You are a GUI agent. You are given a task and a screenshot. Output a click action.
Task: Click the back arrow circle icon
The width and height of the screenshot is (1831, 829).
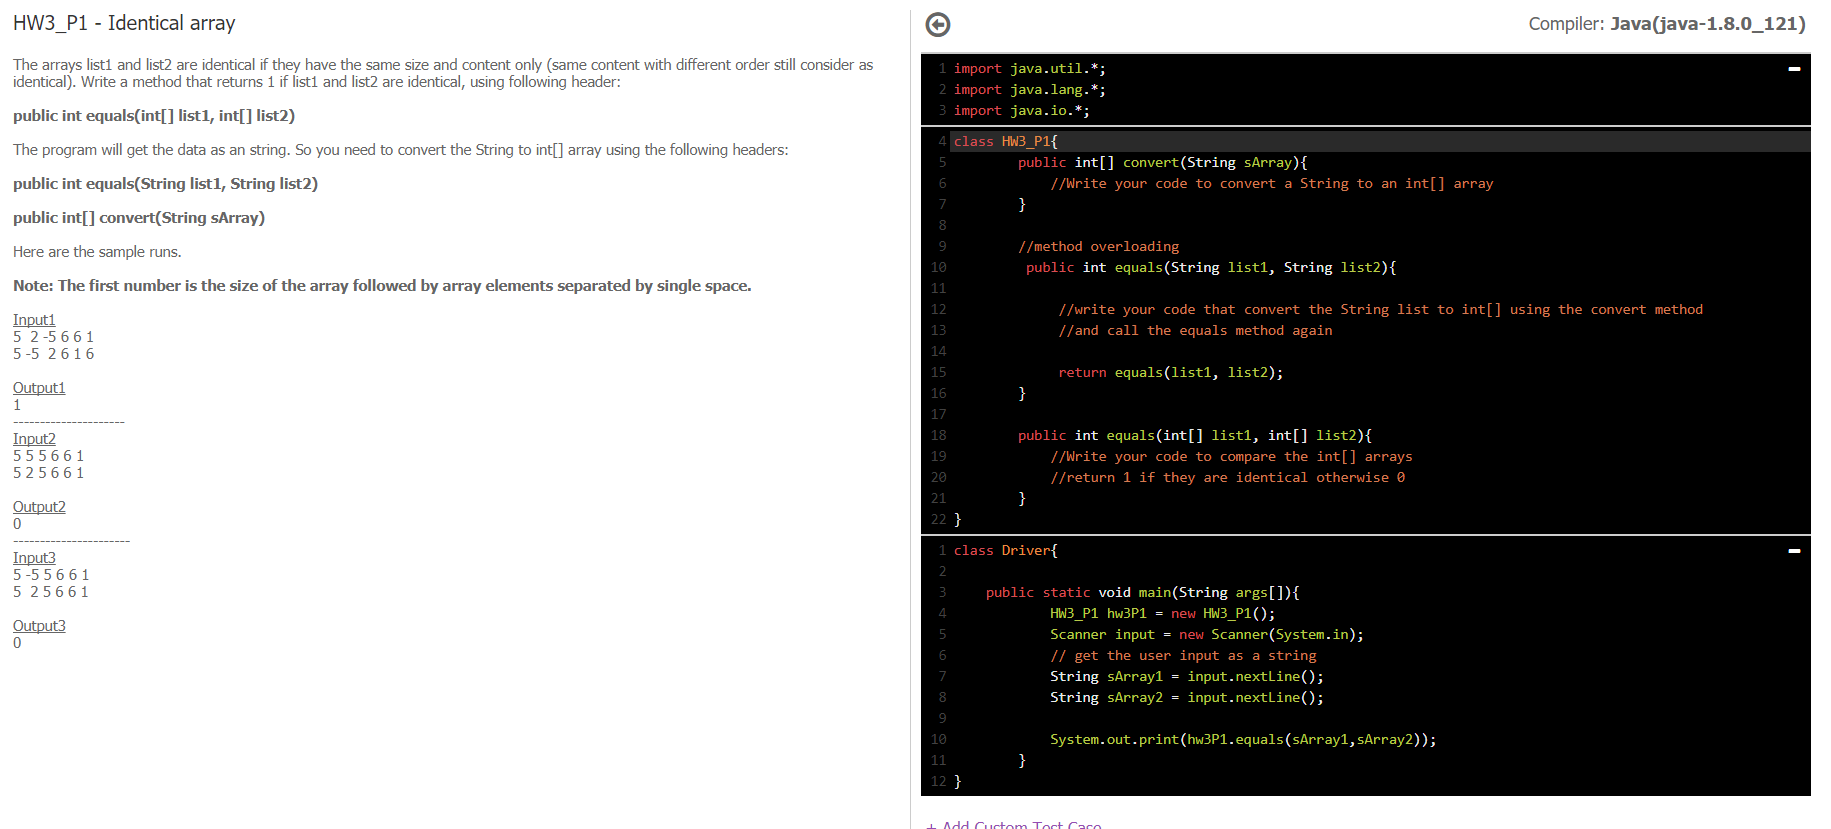pos(937,25)
